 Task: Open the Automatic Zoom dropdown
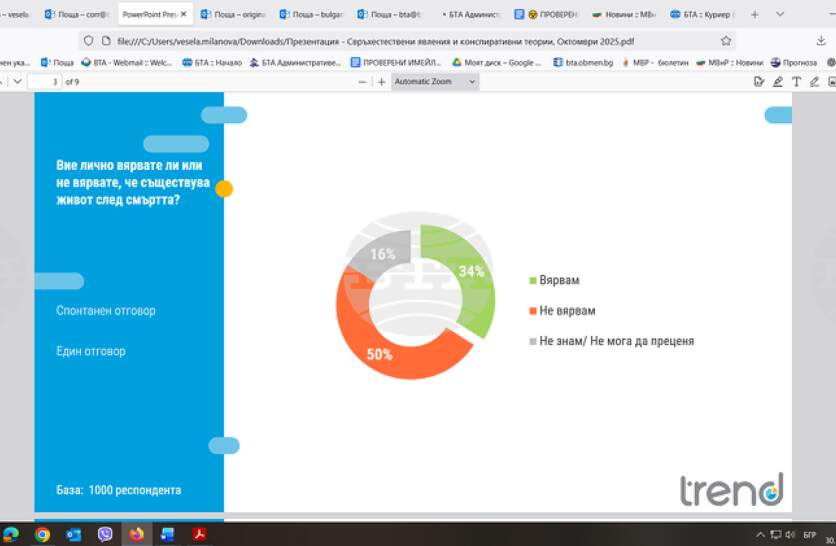click(x=434, y=81)
